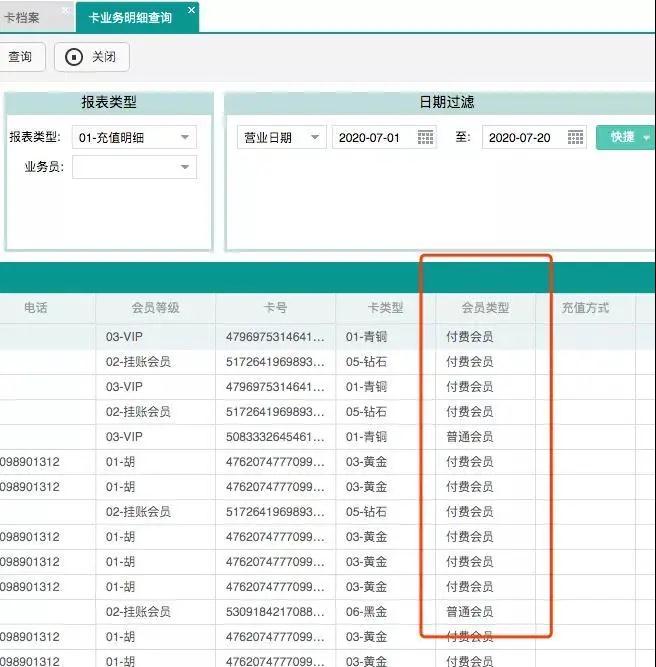Close the 卡业务明细查询 tab

point(191,10)
